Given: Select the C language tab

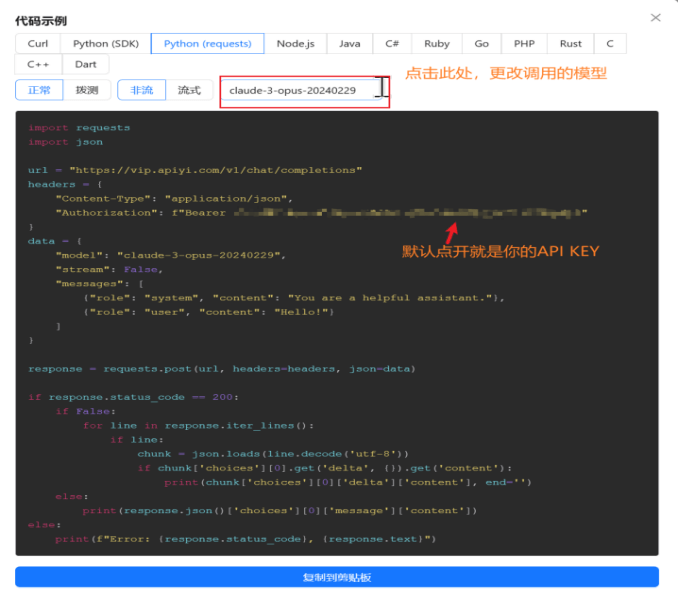Looking at the screenshot, I should [610, 44].
